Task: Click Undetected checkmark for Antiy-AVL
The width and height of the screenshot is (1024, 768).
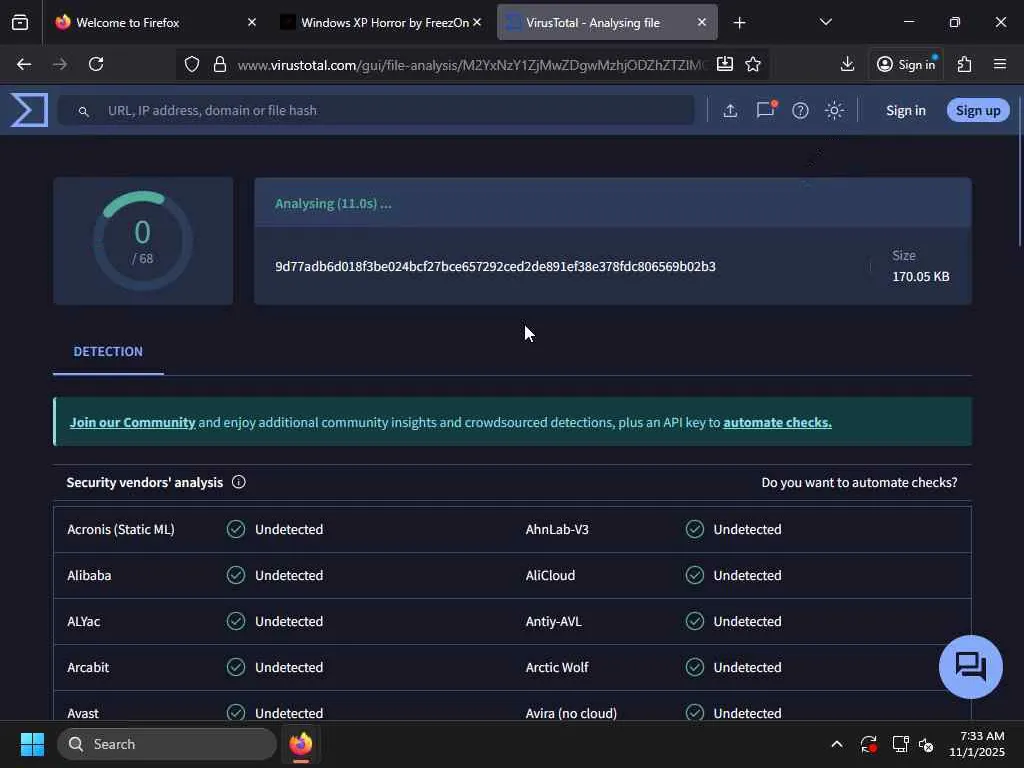Action: [695, 621]
